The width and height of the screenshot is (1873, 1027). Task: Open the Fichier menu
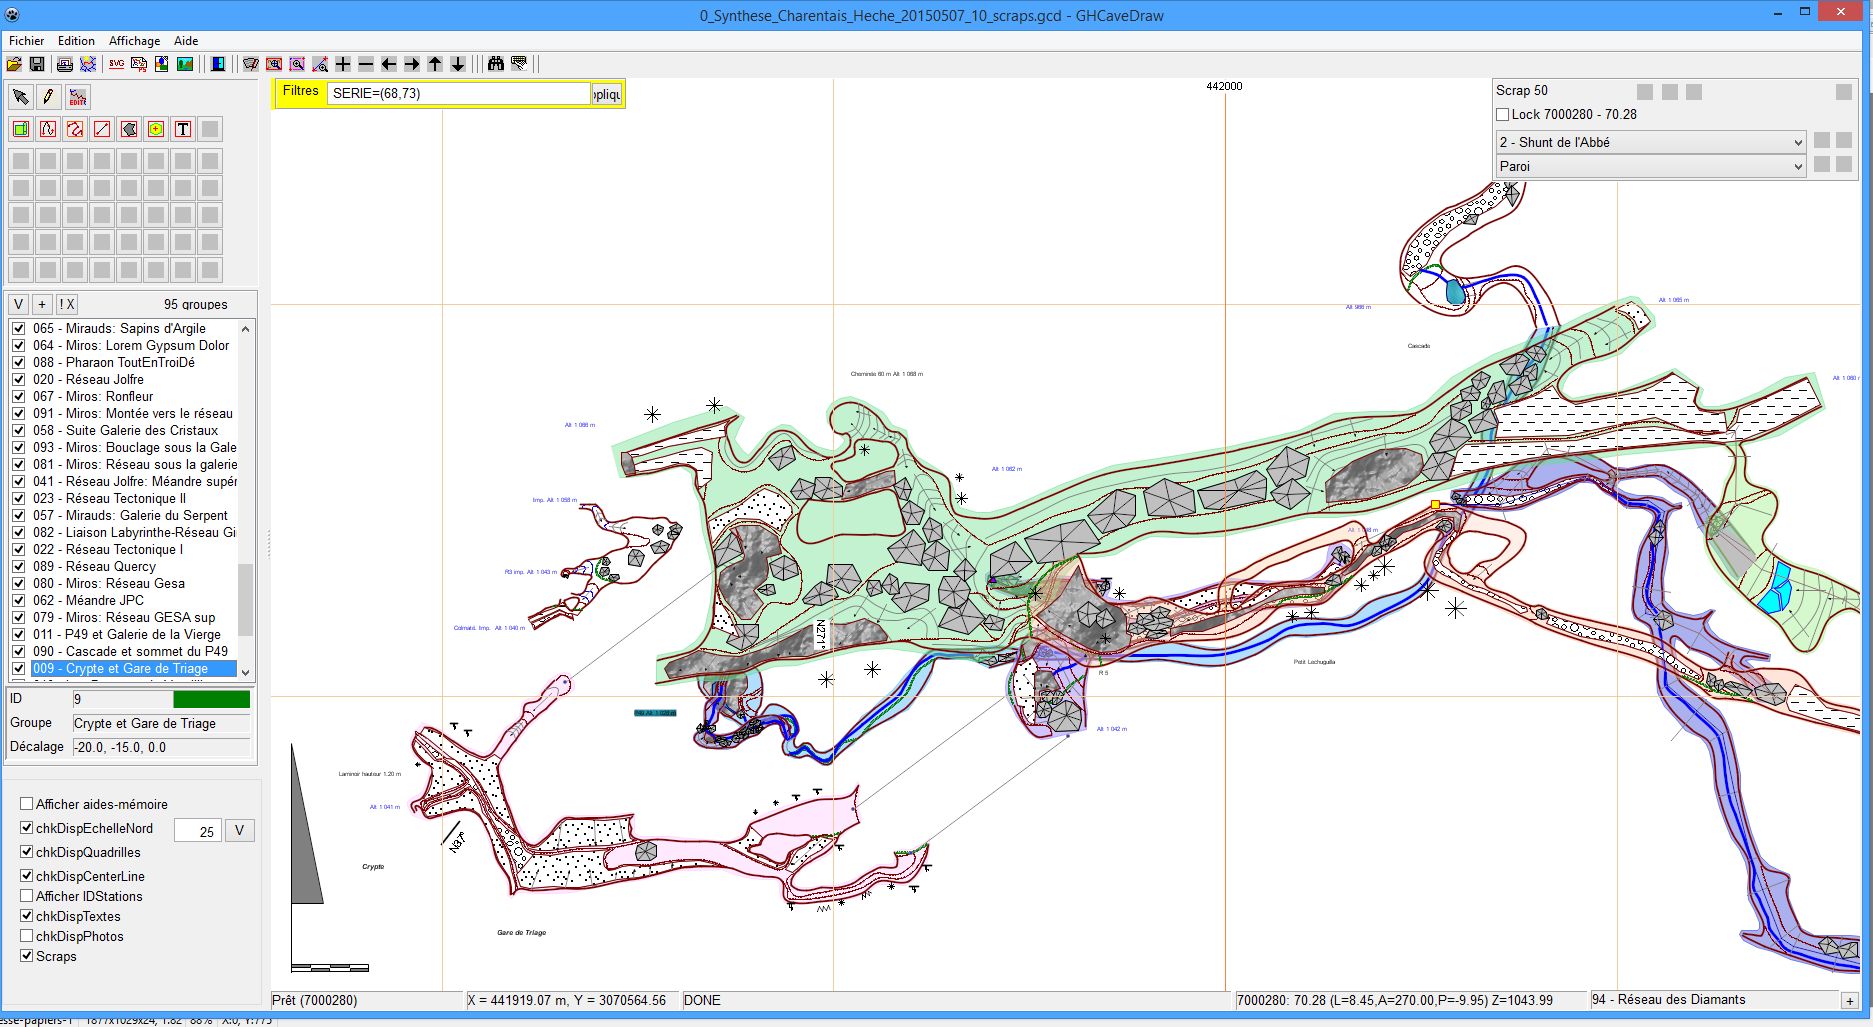coord(27,41)
